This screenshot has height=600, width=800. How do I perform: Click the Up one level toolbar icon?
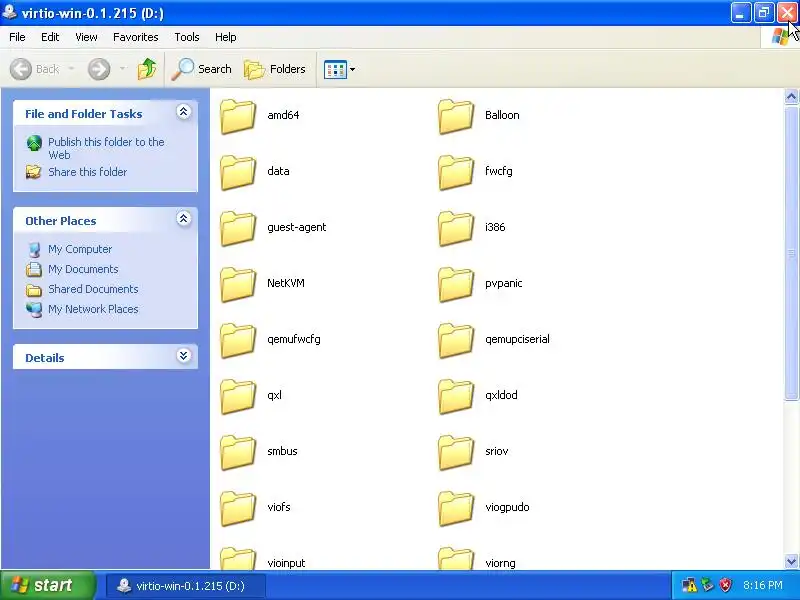pyautogui.click(x=147, y=69)
